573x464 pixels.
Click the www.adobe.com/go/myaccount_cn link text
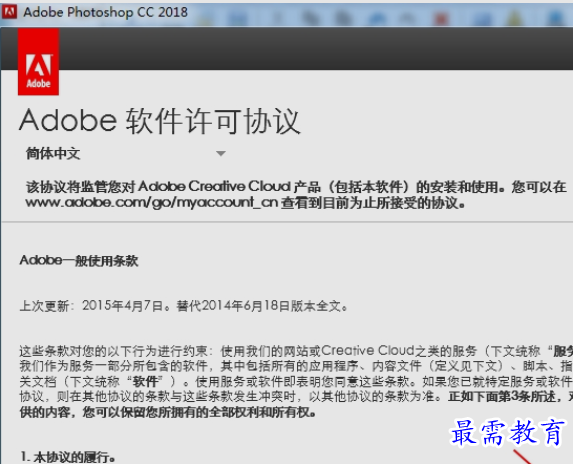152,202
